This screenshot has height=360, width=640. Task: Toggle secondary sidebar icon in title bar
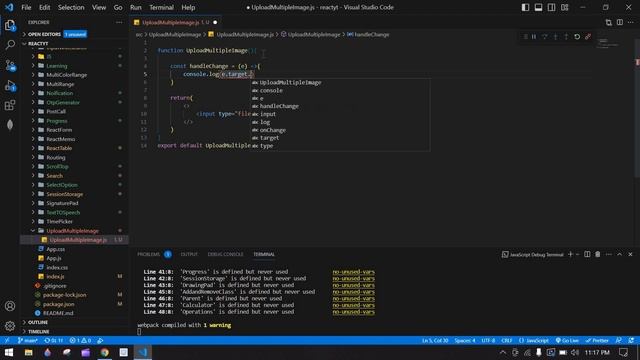click(551, 7)
